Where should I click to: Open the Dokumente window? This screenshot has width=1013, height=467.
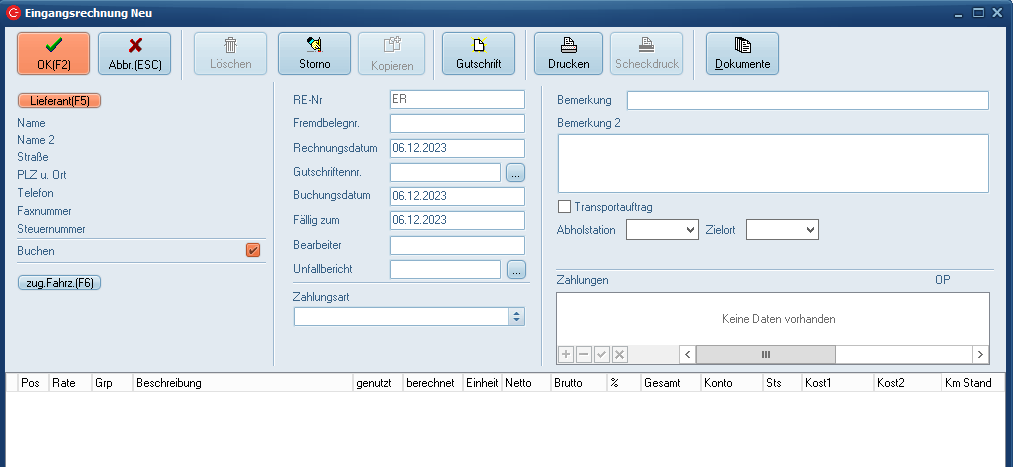pyautogui.click(x=742, y=53)
